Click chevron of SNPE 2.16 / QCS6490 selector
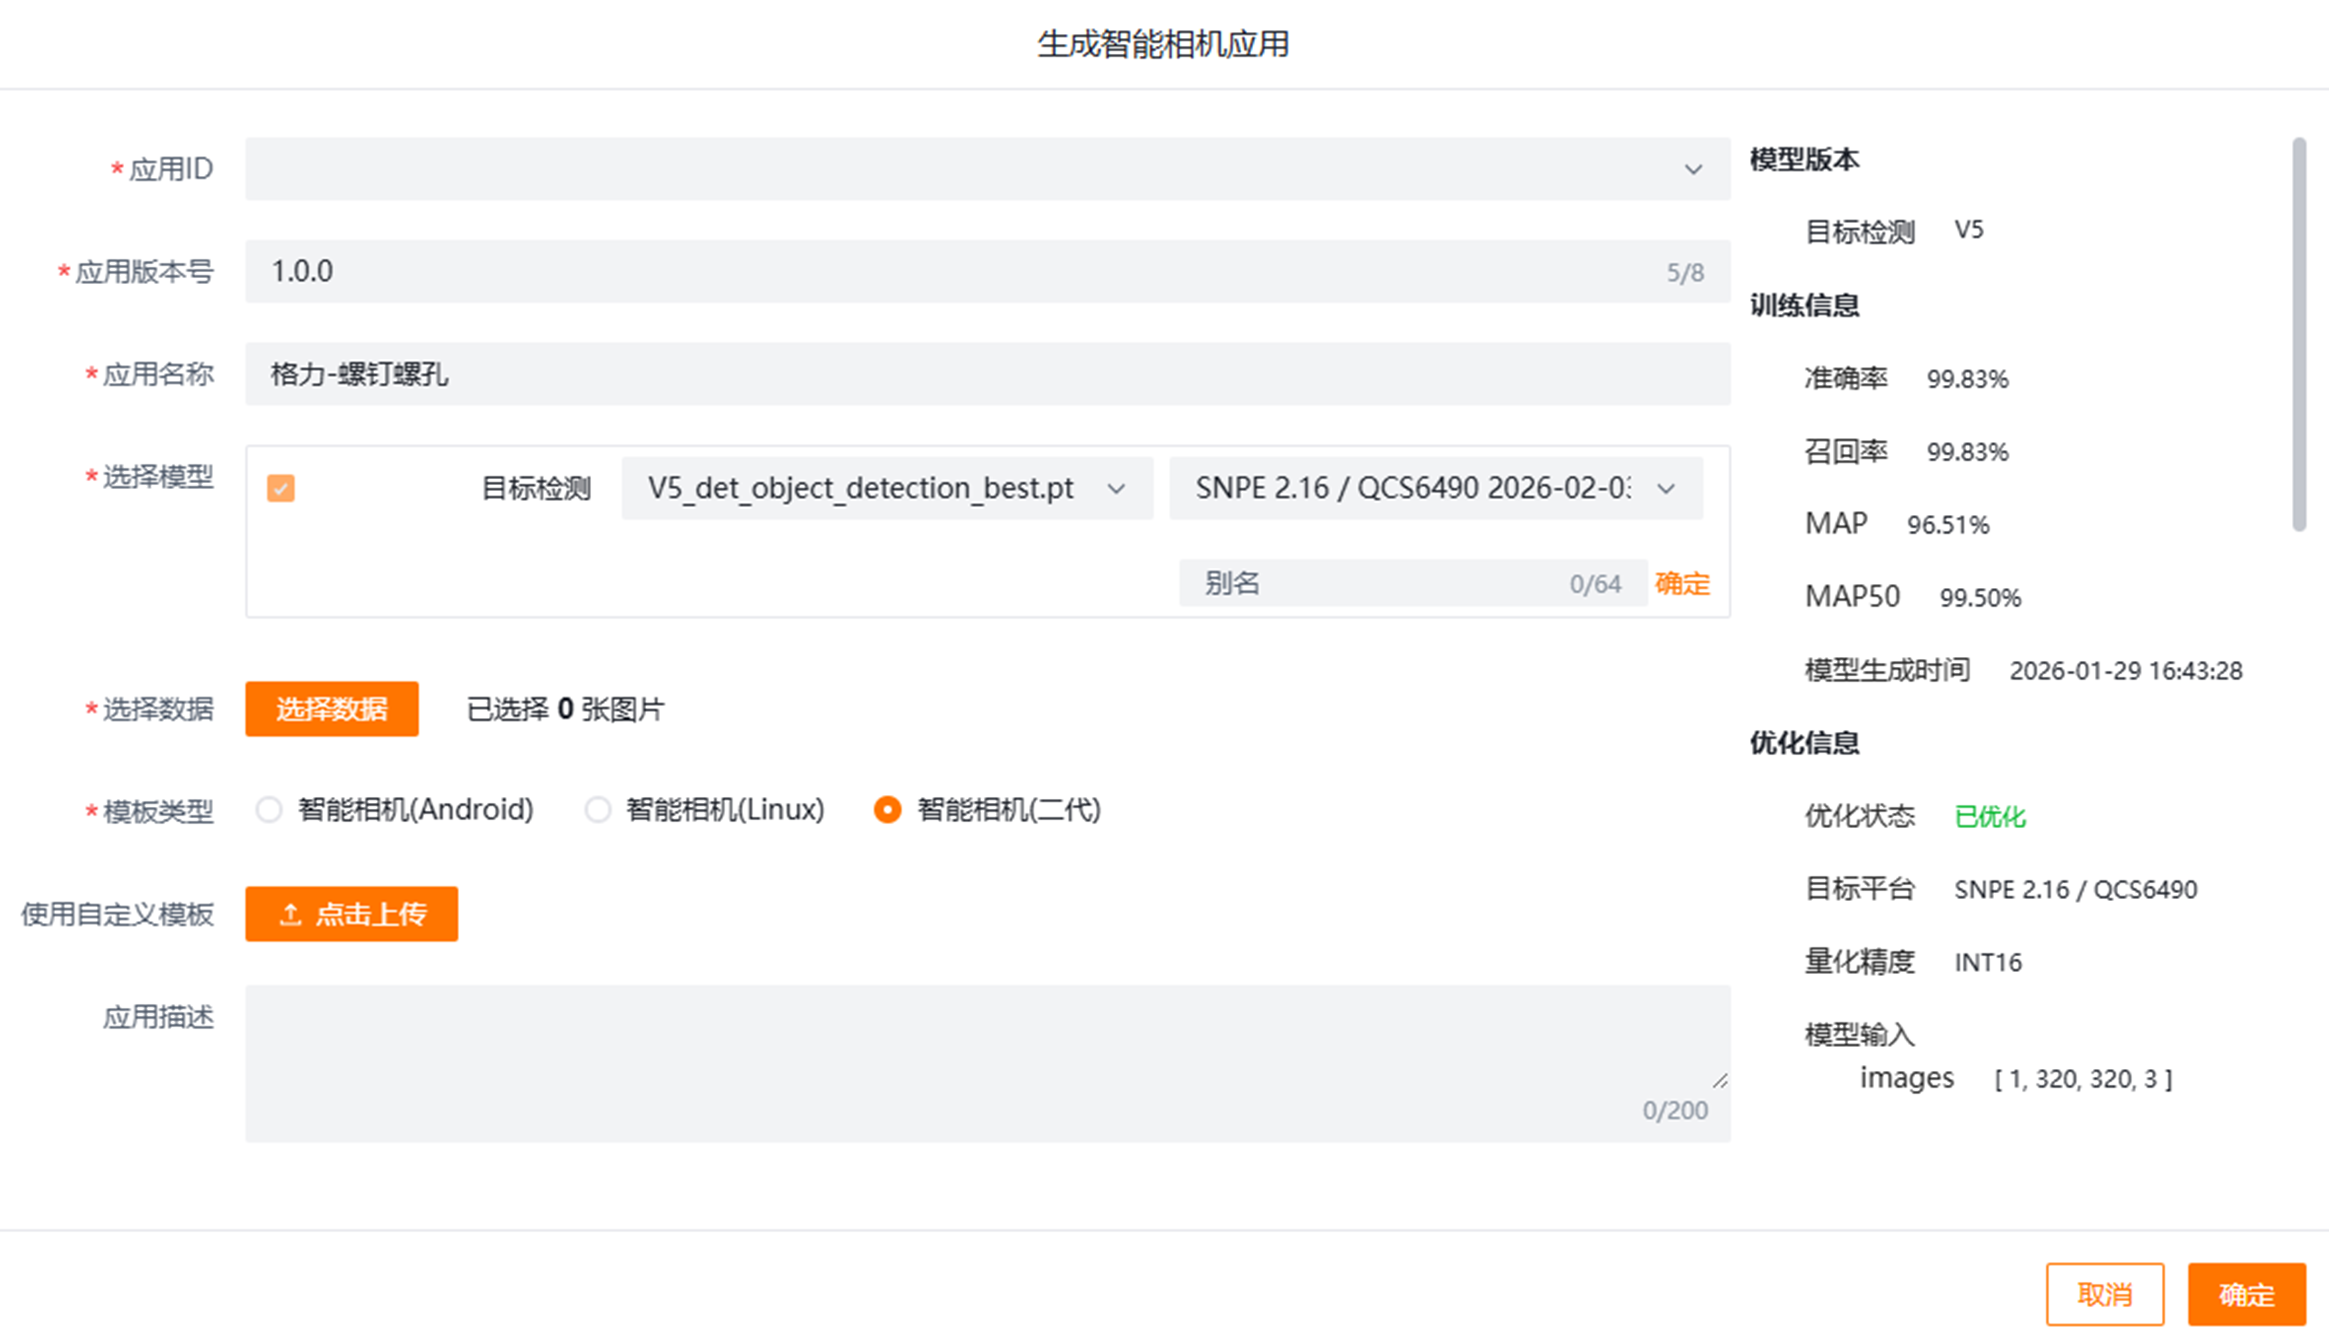This screenshot has width=2329, height=1339. click(1665, 489)
